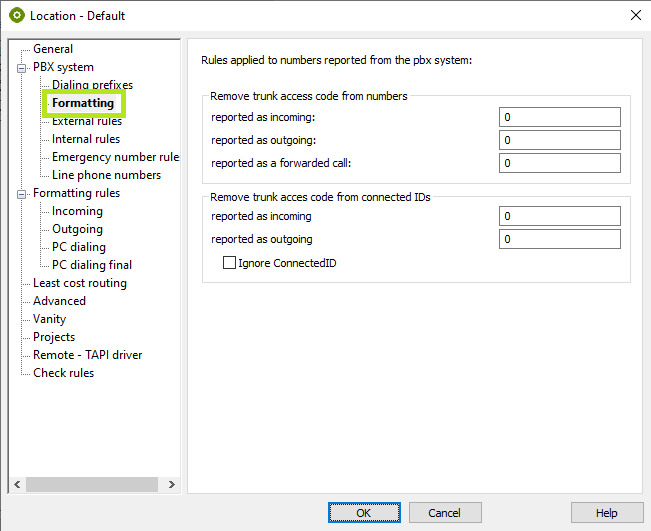Go to Internal rules settings
Viewport: 651px width, 531px height.
coord(86,139)
